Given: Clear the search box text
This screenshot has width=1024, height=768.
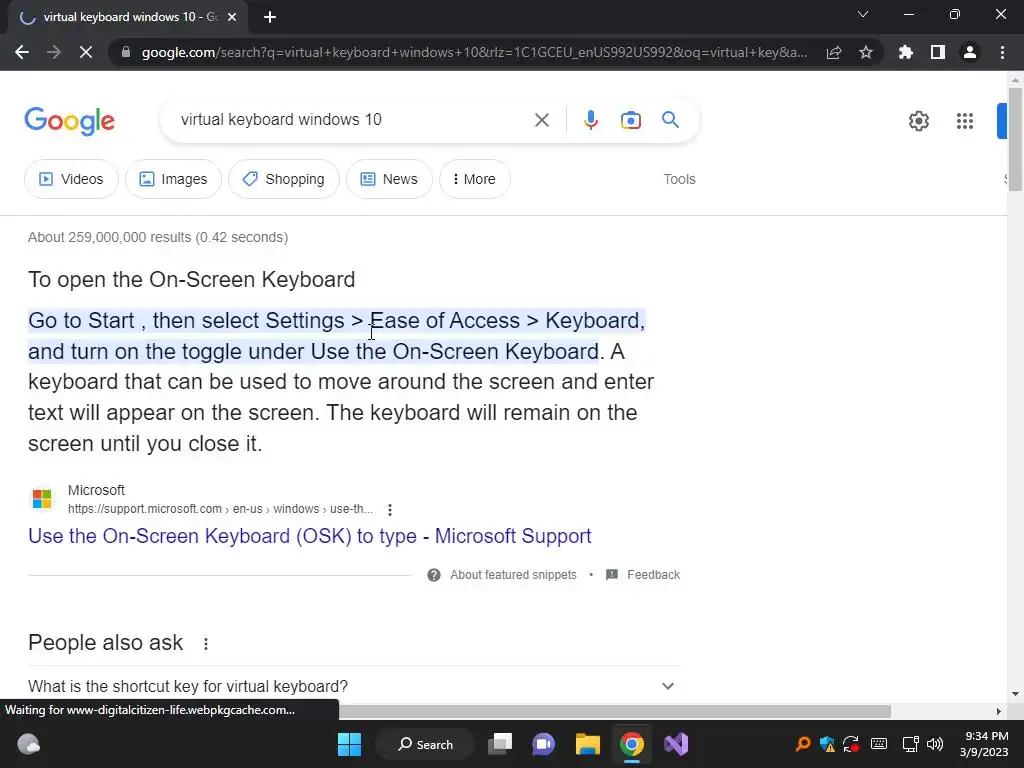Looking at the screenshot, I should [541, 120].
